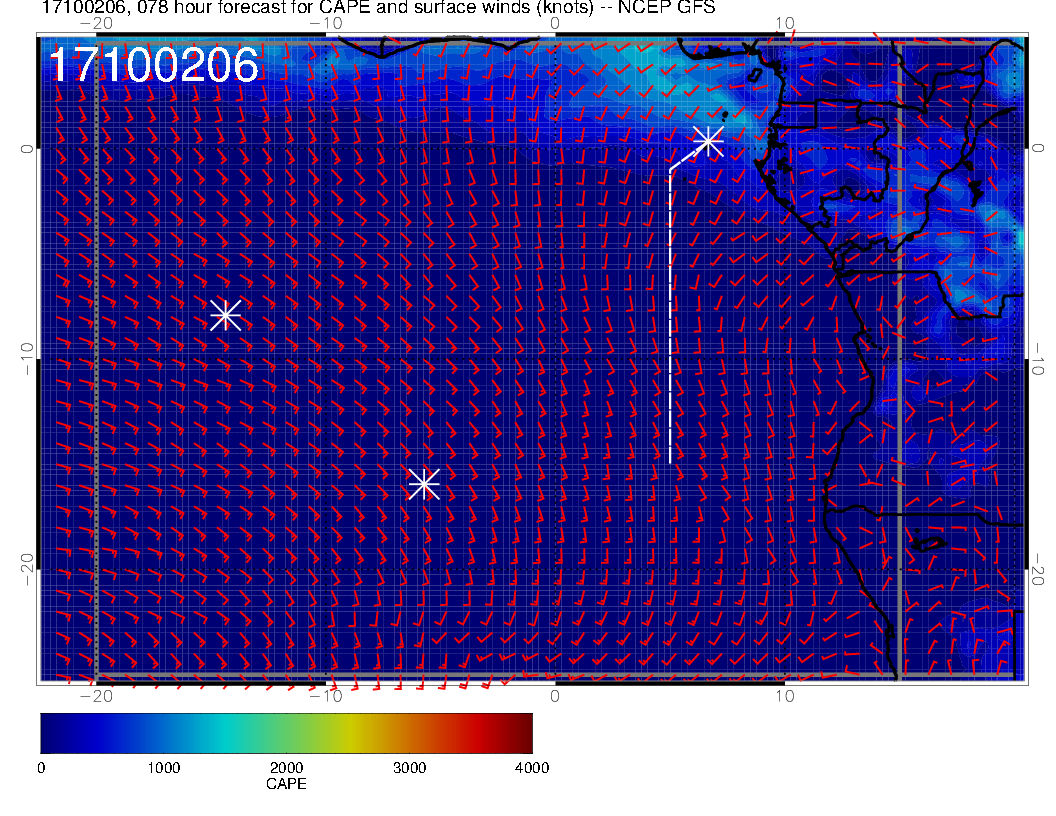
Task: Click the large white 17100206 timestamp label
Action: (x=154, y=66)
